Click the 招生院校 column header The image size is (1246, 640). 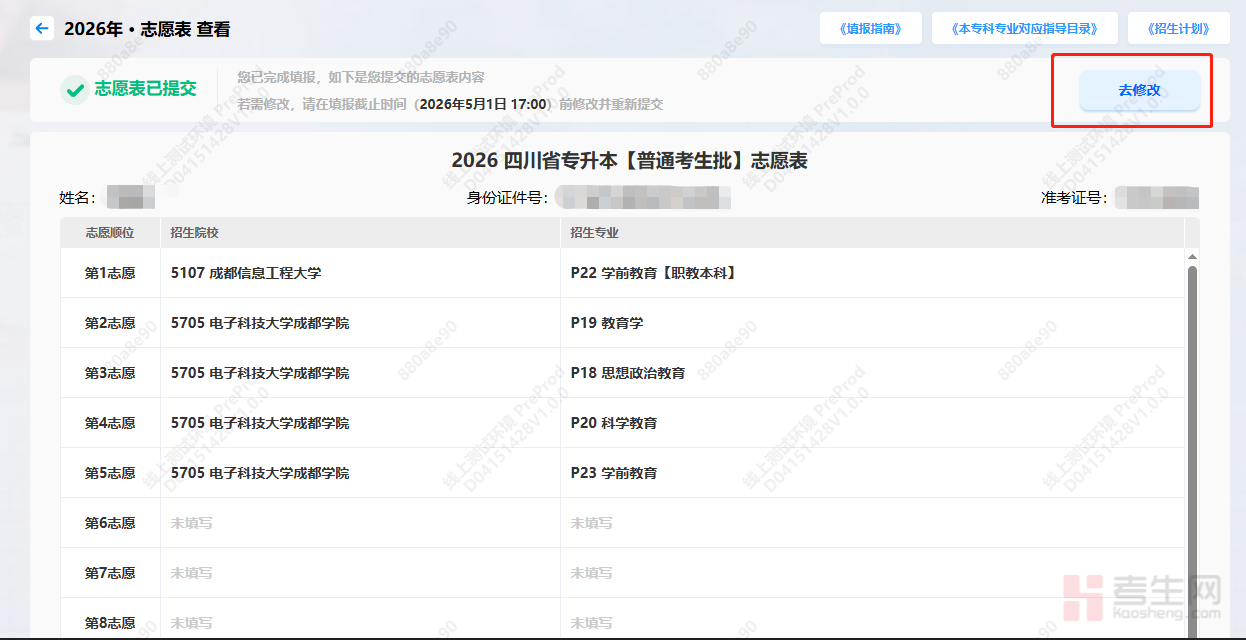pyautogui.click(x=194, y=233)
